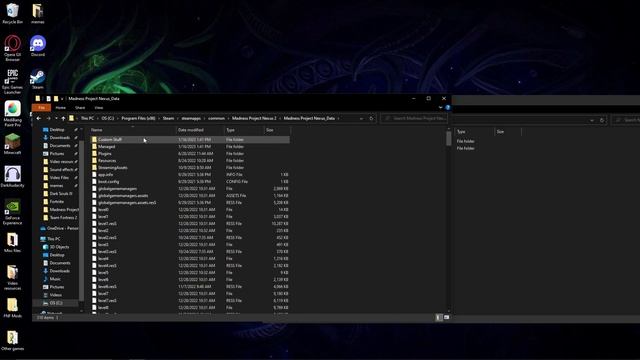
Task: Open the memes folder on the desktop
Action: 38,13
